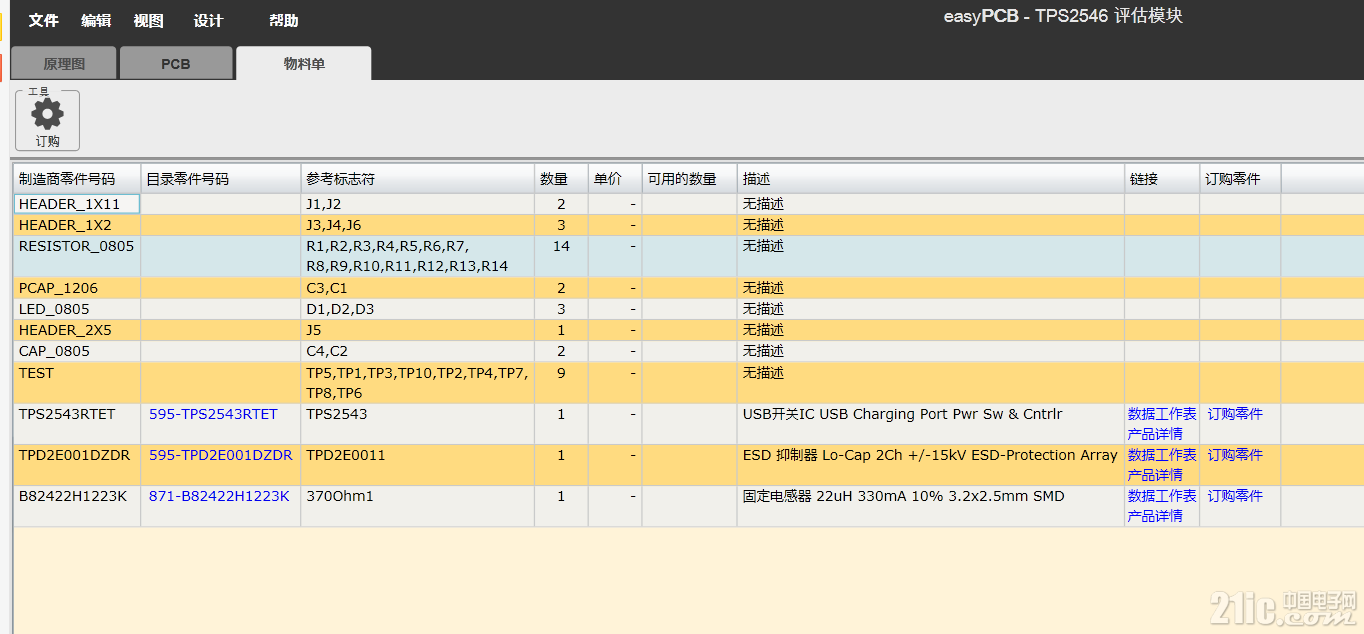Open the 871-B82422H1223K catalog link

click(219, 496)
